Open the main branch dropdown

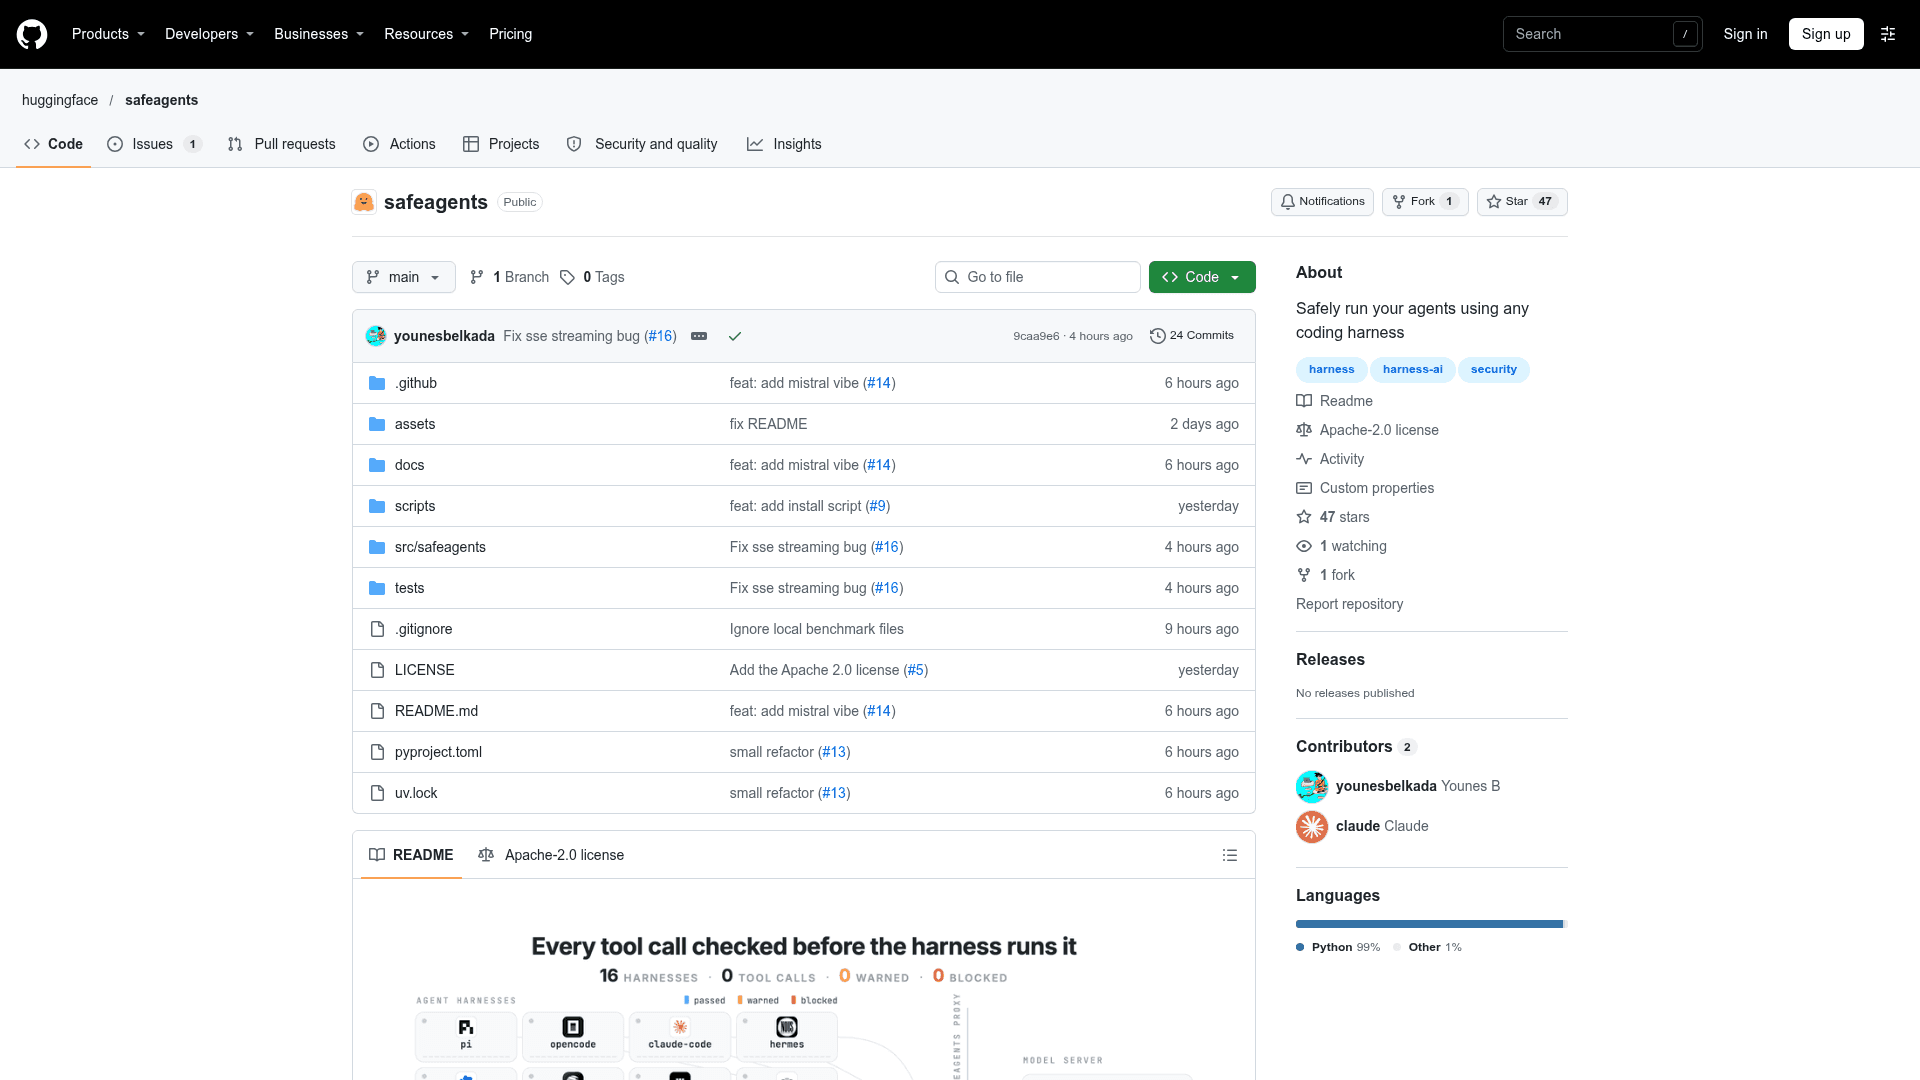pyautogui.click(x=404, y=277)
